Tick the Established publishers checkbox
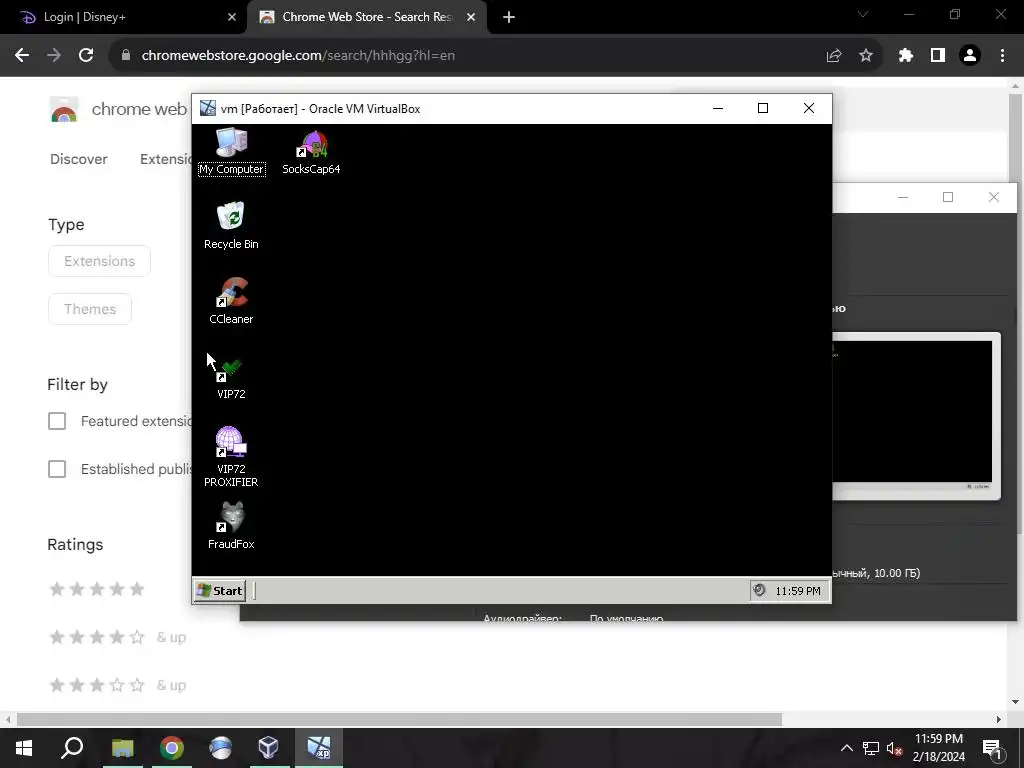This screenshot has height=768, width=1024. [57, 469]
